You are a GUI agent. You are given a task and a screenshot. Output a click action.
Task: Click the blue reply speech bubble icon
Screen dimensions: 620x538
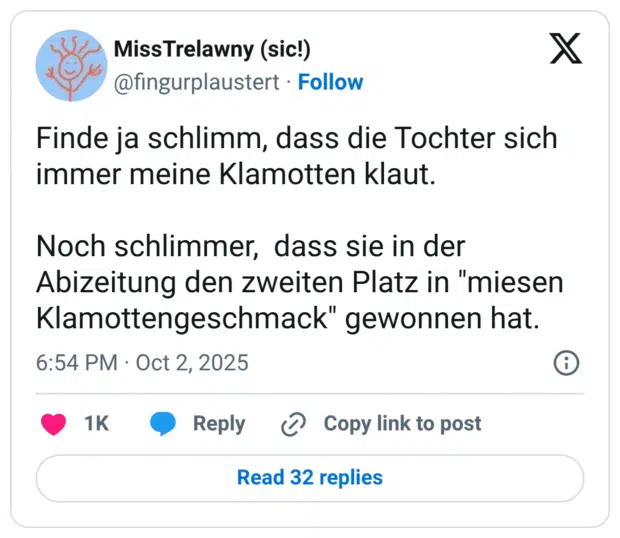click(163, 424)
